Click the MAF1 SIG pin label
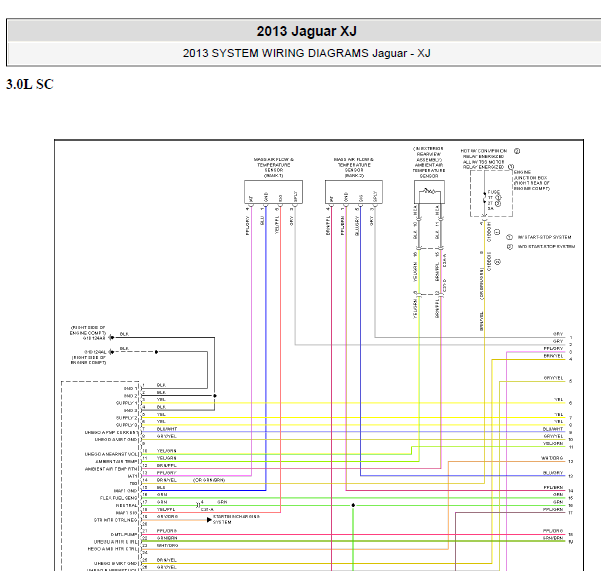 click(126, 513)
